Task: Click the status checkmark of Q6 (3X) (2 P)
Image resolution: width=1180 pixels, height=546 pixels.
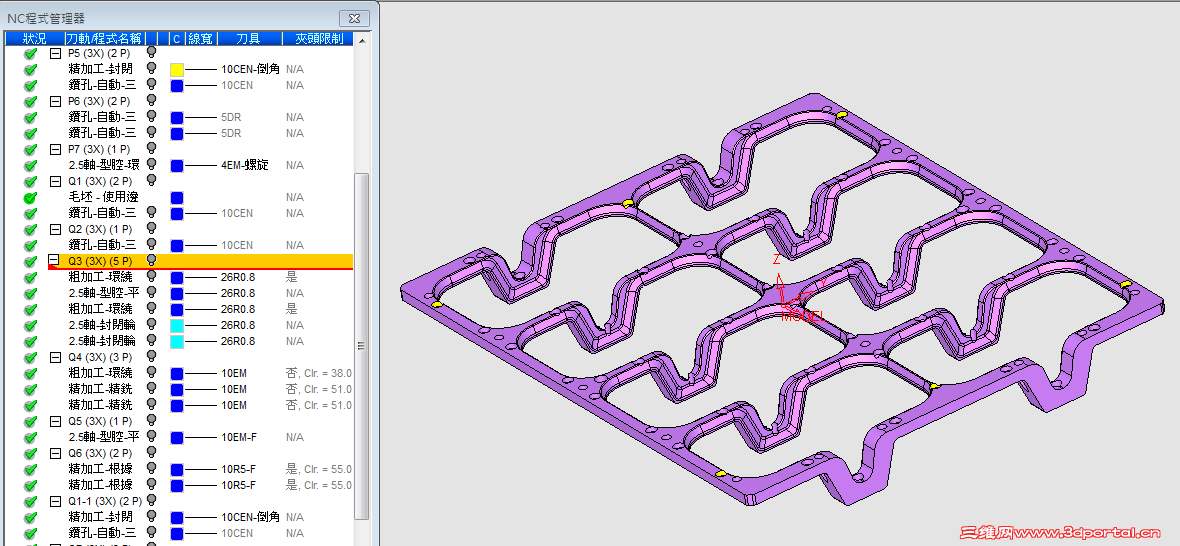Action: 30,453
